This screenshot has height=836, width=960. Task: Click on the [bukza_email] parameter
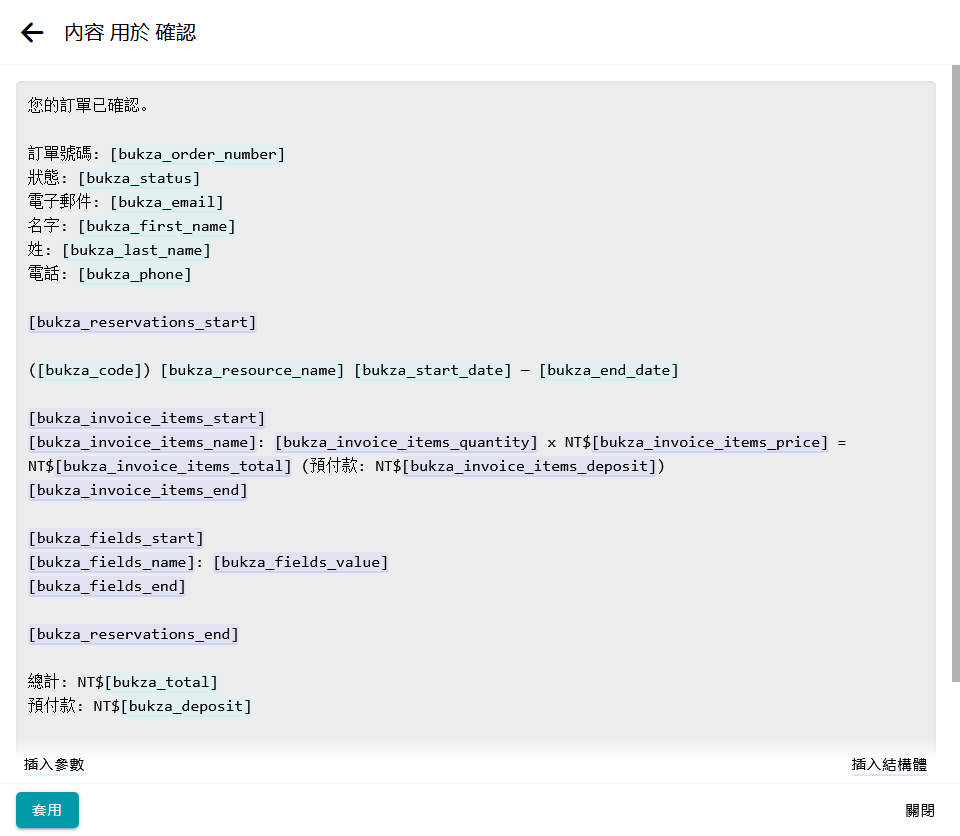(167, 202)
